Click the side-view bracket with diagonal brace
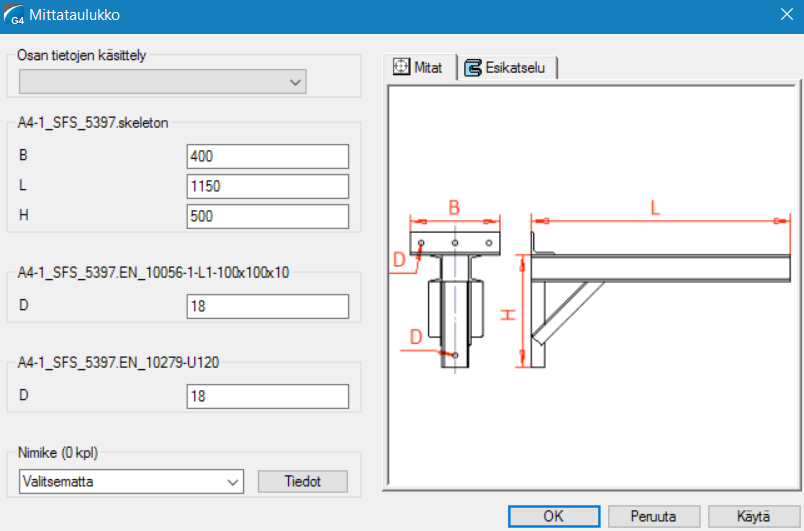The width and height of the screenshot is (804, 531). click(x=570, y=300)
